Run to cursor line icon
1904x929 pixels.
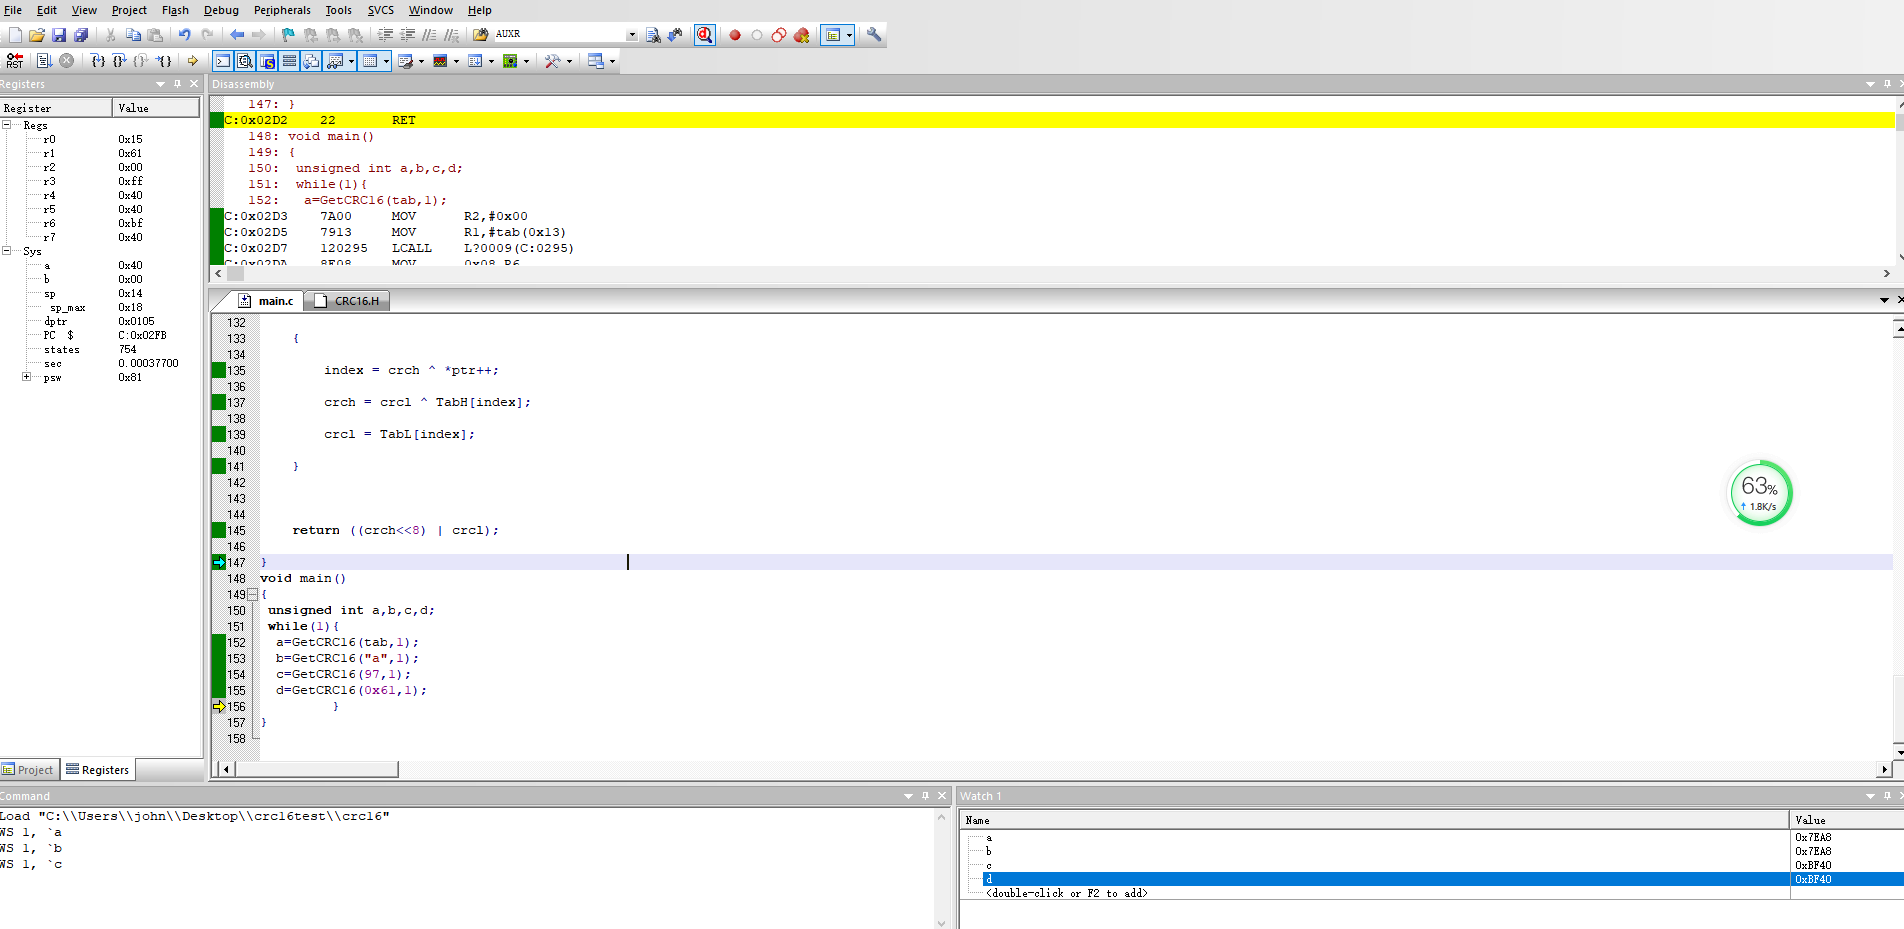(x=164, y=61)
